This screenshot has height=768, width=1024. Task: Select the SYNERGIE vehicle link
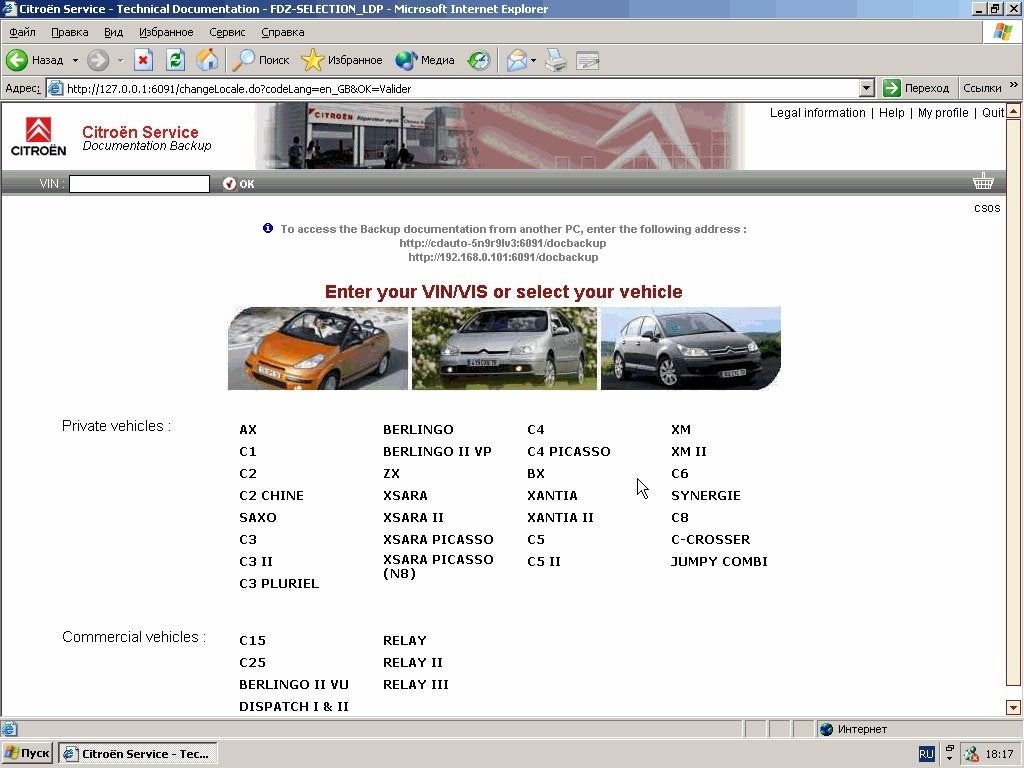click(x=705, y=496)
